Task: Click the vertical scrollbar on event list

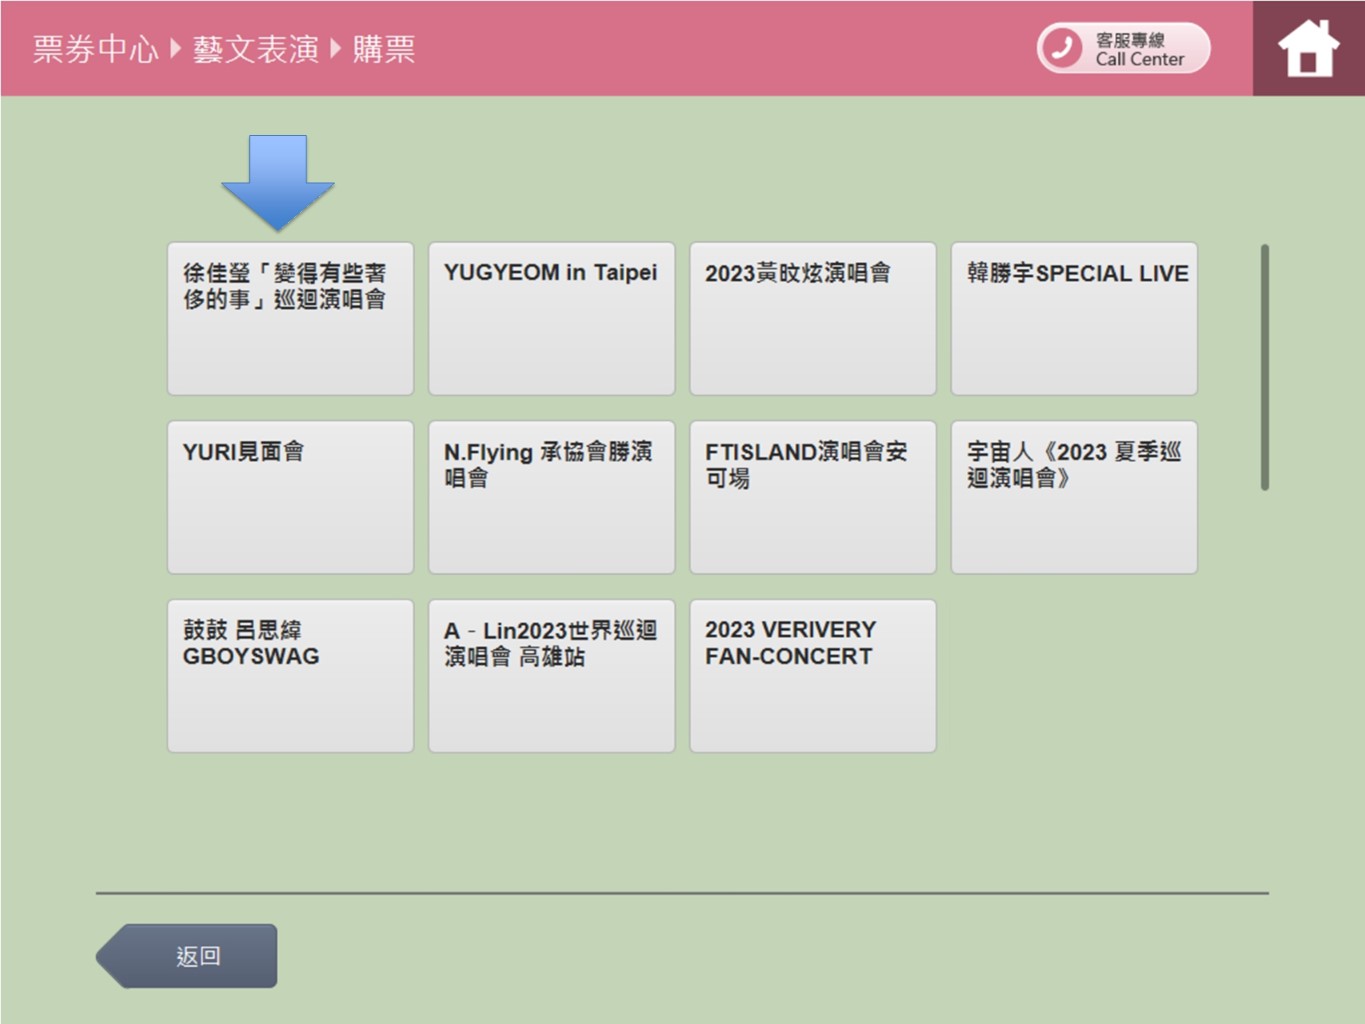Action: point(1265,367)
